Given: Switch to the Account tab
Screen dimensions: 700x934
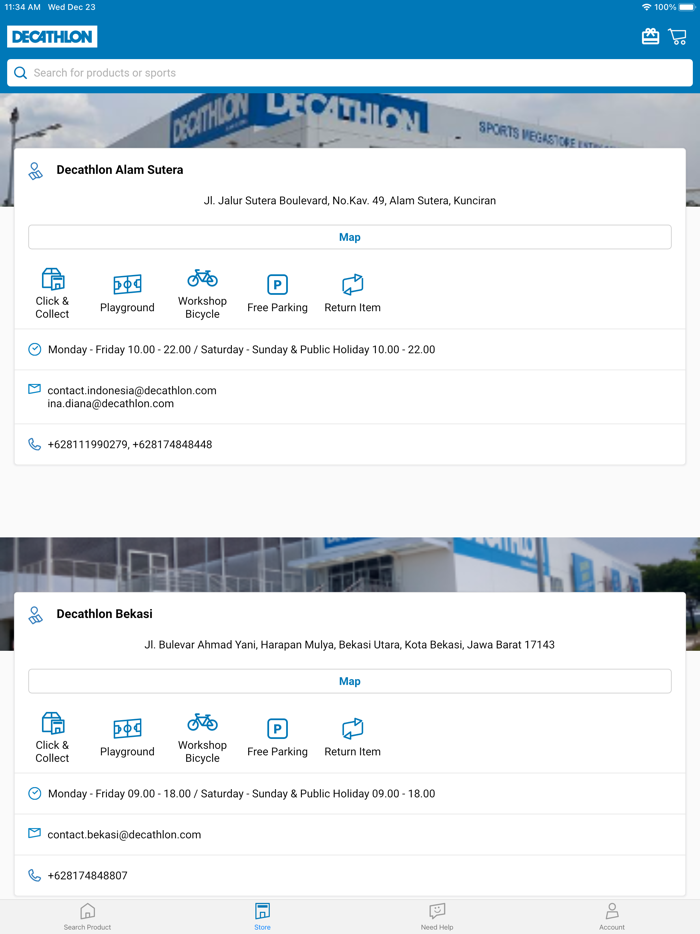Looking at the screenshot, I should (612, 916).
